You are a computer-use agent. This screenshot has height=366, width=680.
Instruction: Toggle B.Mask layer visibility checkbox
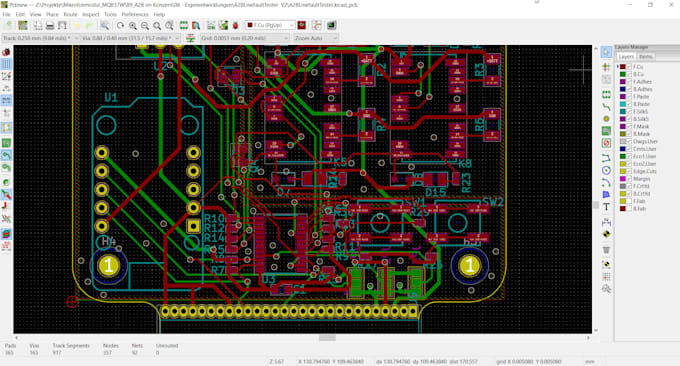(x=629, y=134)
